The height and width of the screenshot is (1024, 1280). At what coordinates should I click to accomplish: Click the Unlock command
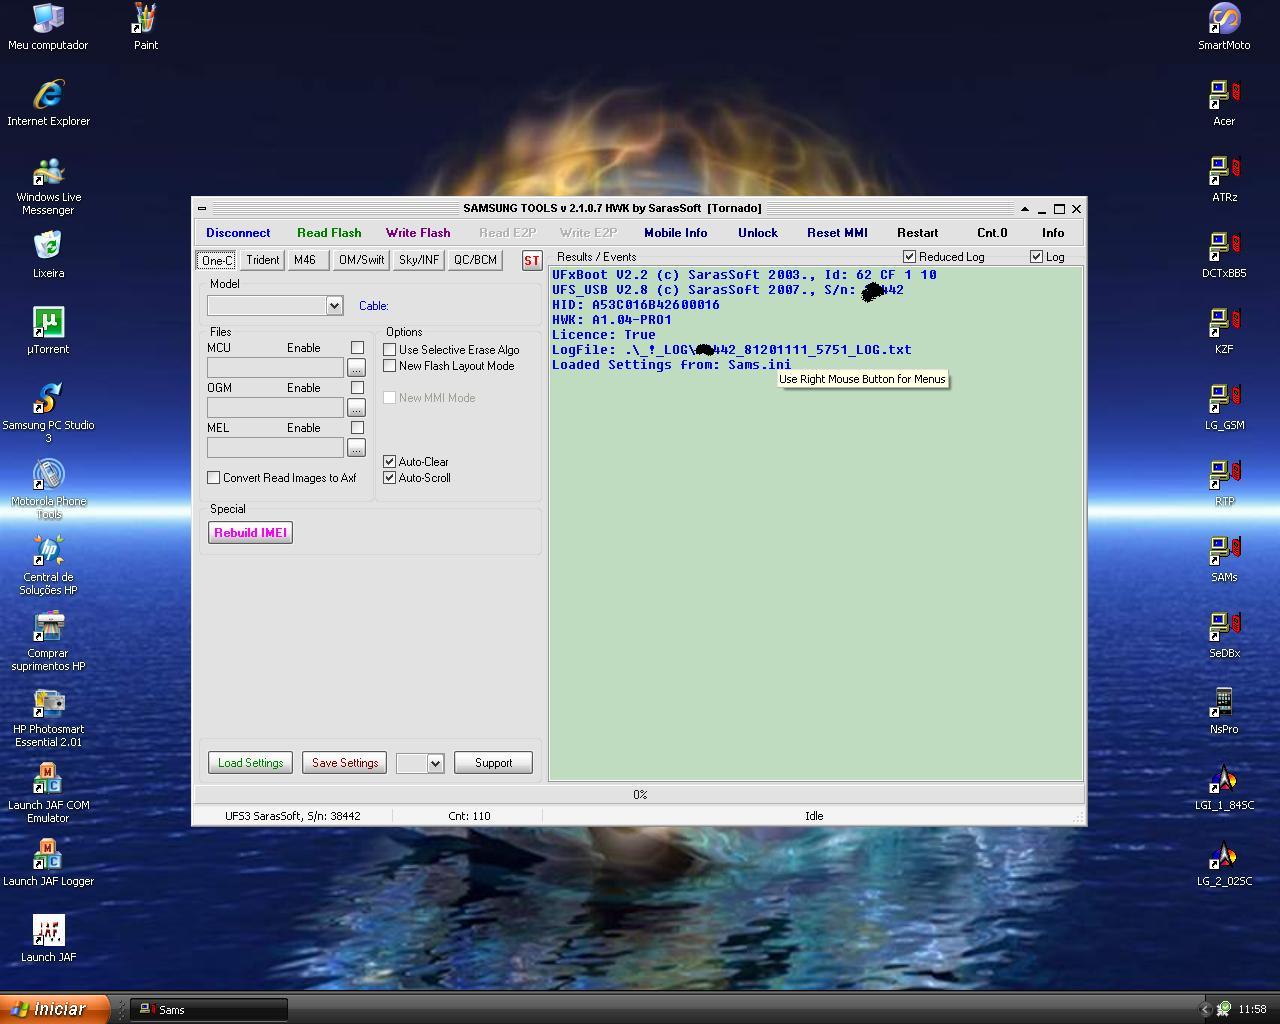tap(757, 233)
